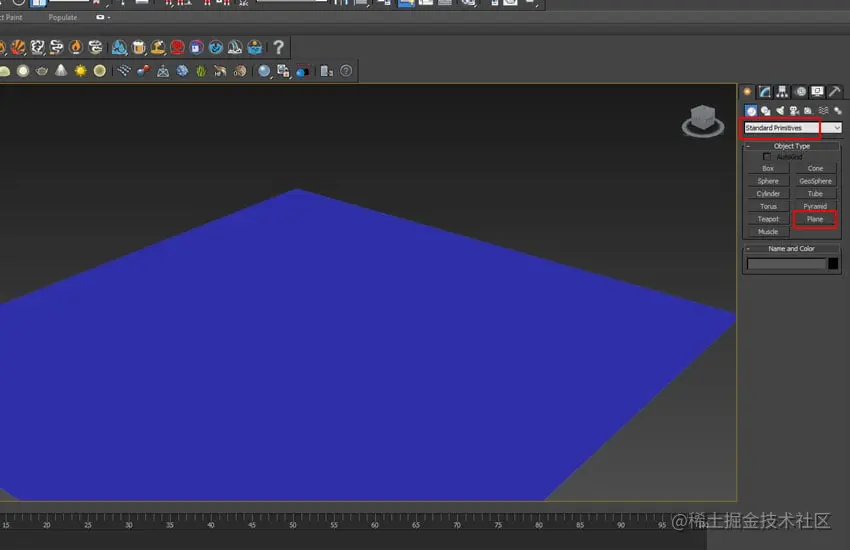850x550 pixels.
Task: Click the Sphere primitive button
Action: (x=768, y=181)
